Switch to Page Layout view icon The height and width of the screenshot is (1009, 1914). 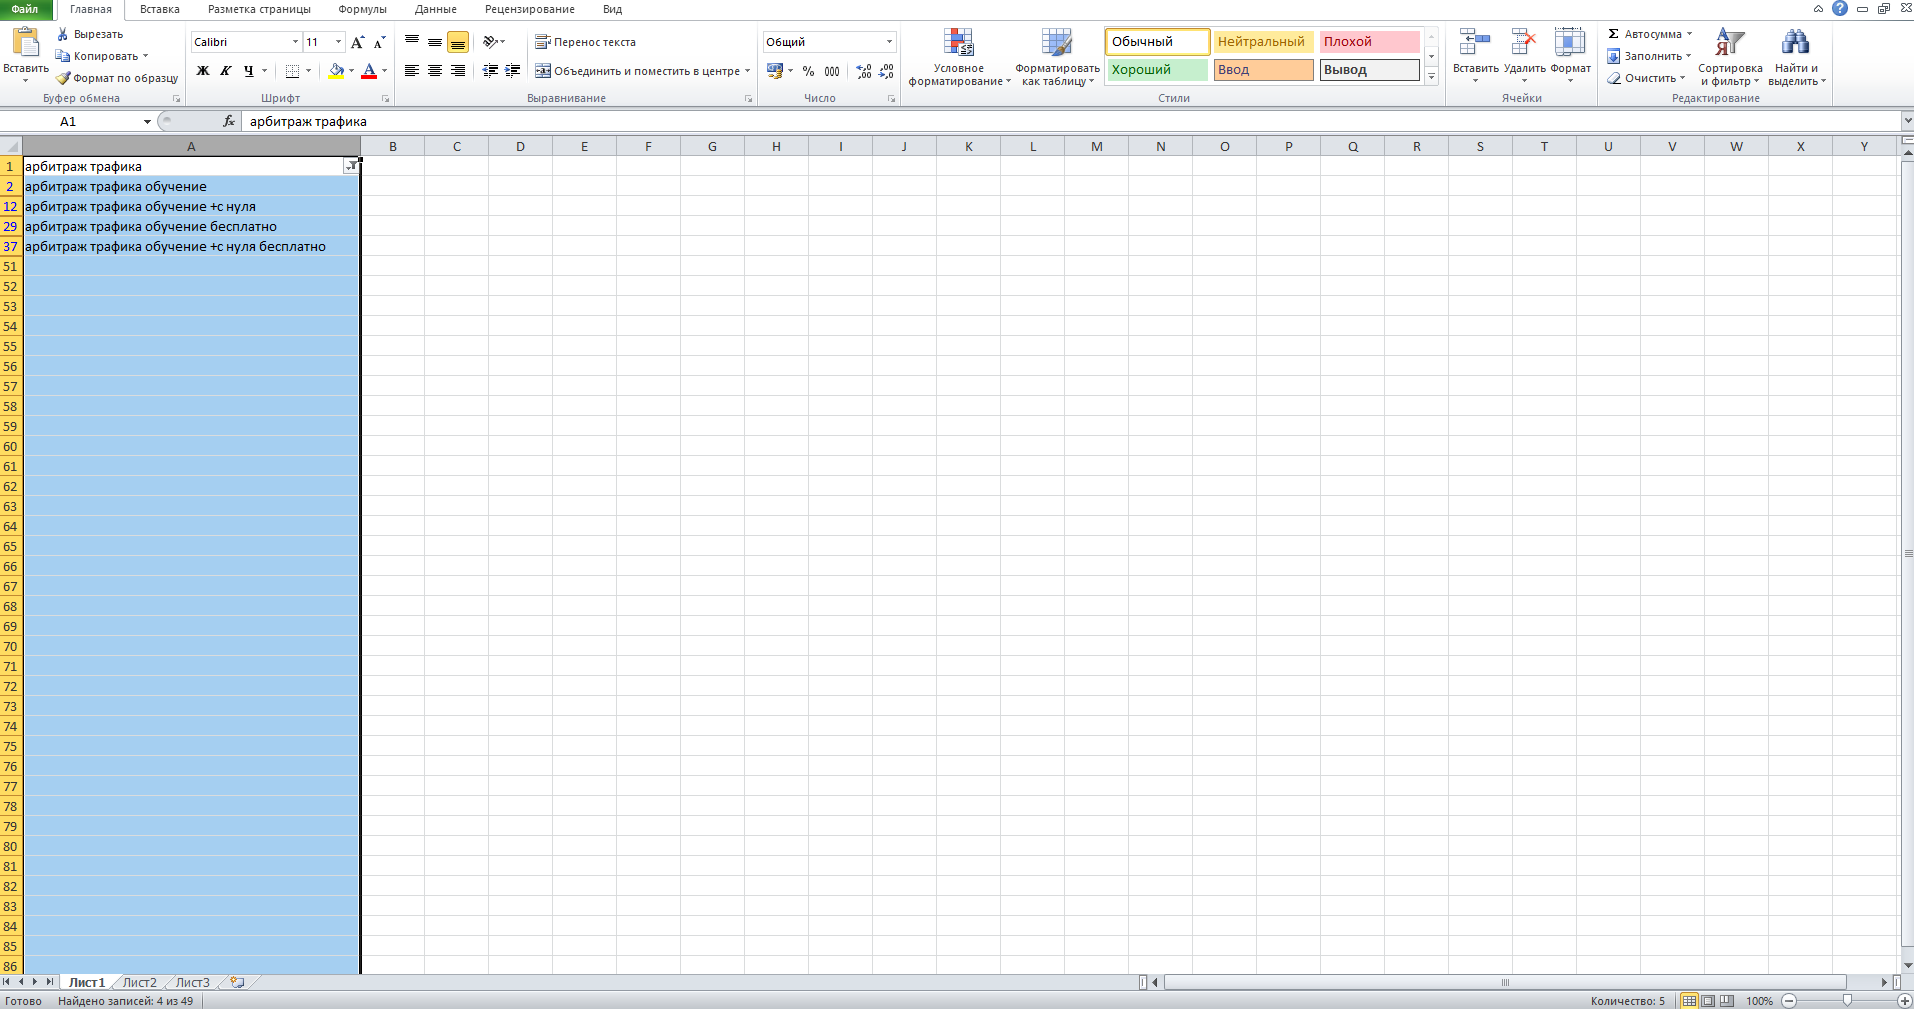(1708, 1001)
